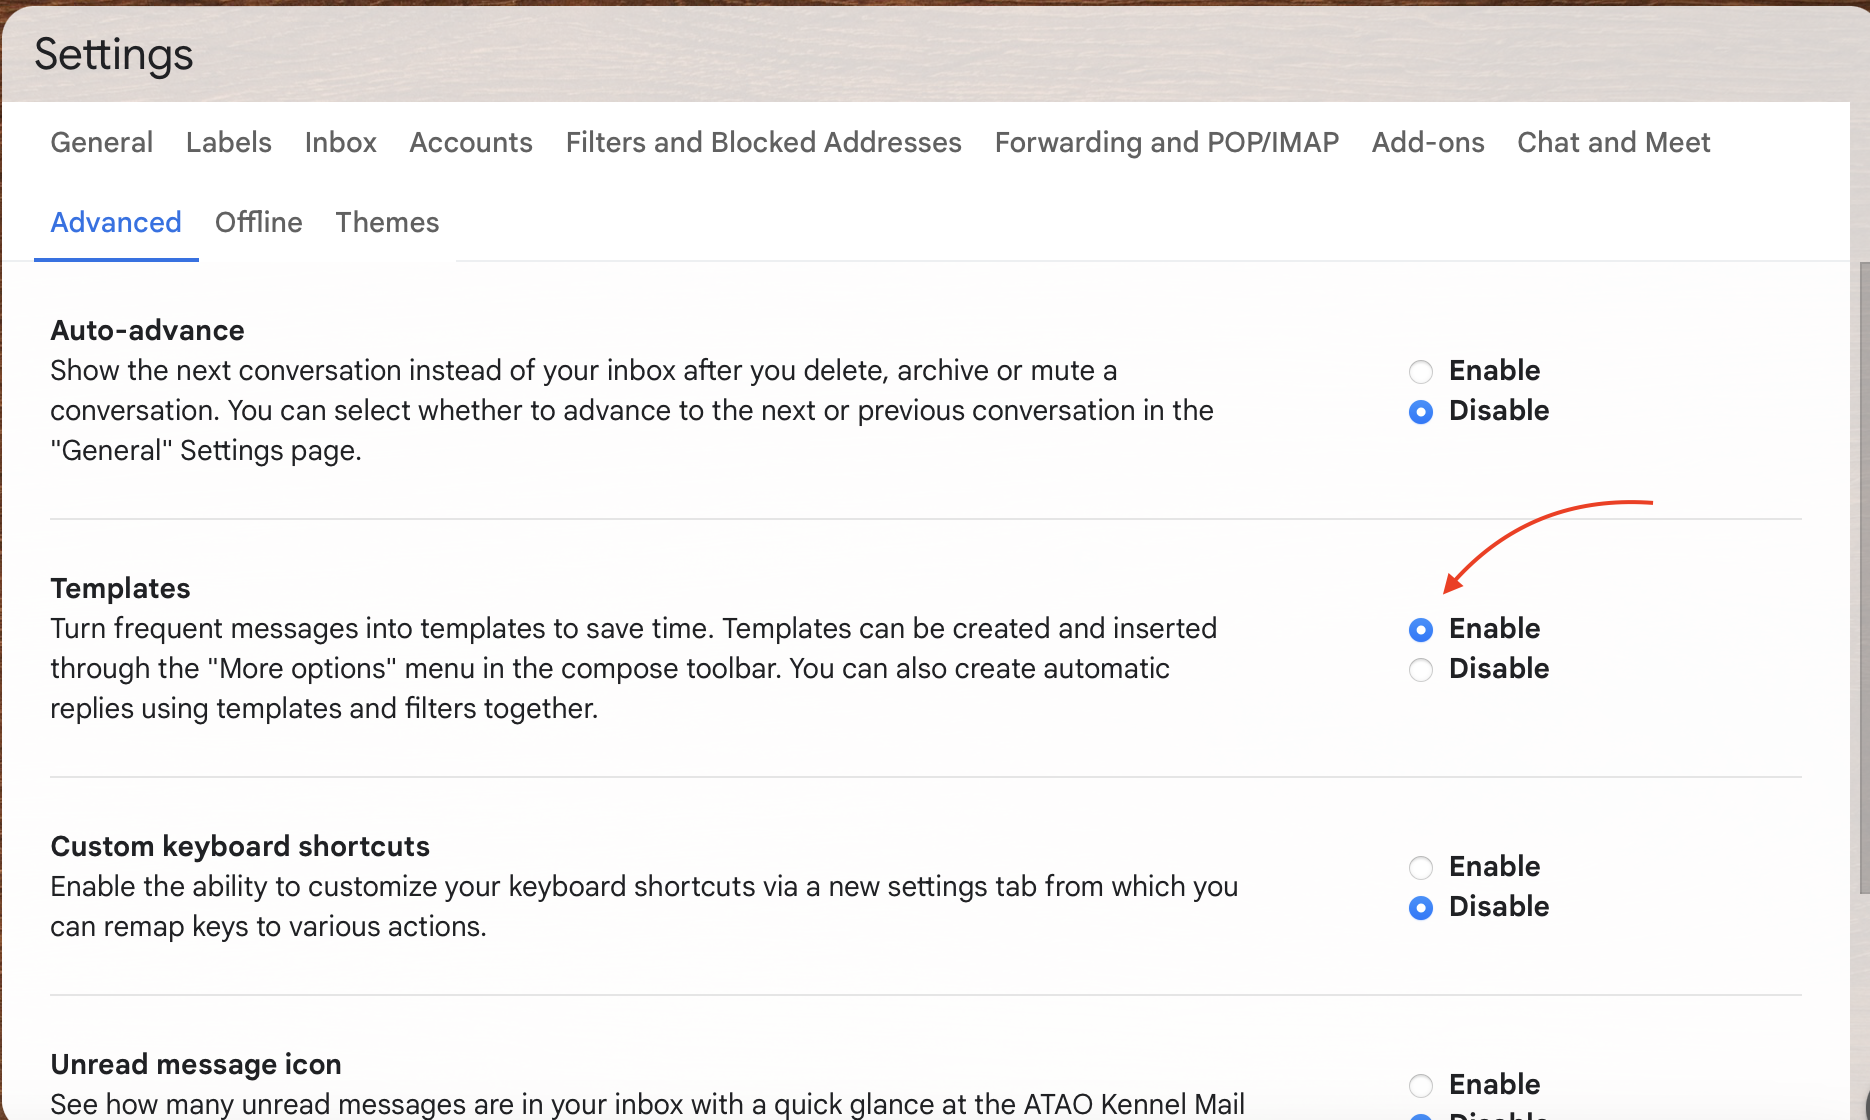Image resolution: width=1870 pixels, height=1120 pixels.
Task: Switch to Forwarding and POP/IMAP tab
Action: 1167,143
